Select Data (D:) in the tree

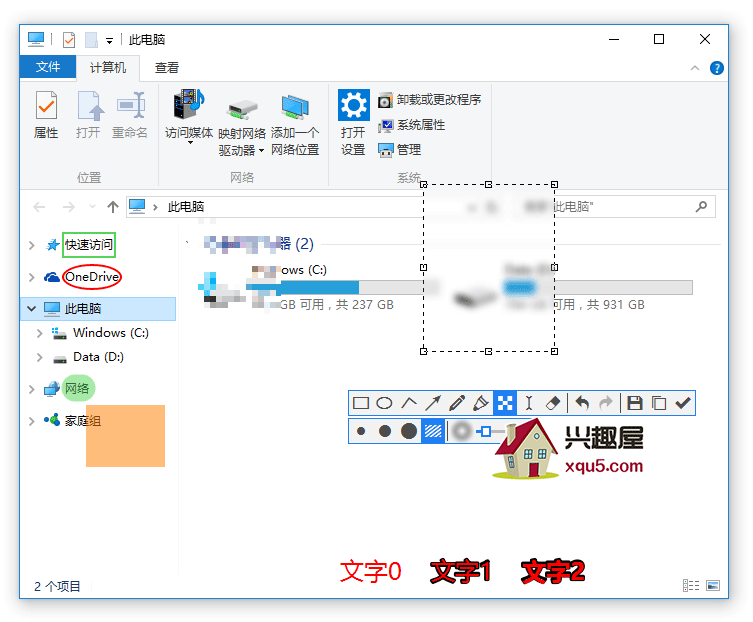(x=98, y=357)
